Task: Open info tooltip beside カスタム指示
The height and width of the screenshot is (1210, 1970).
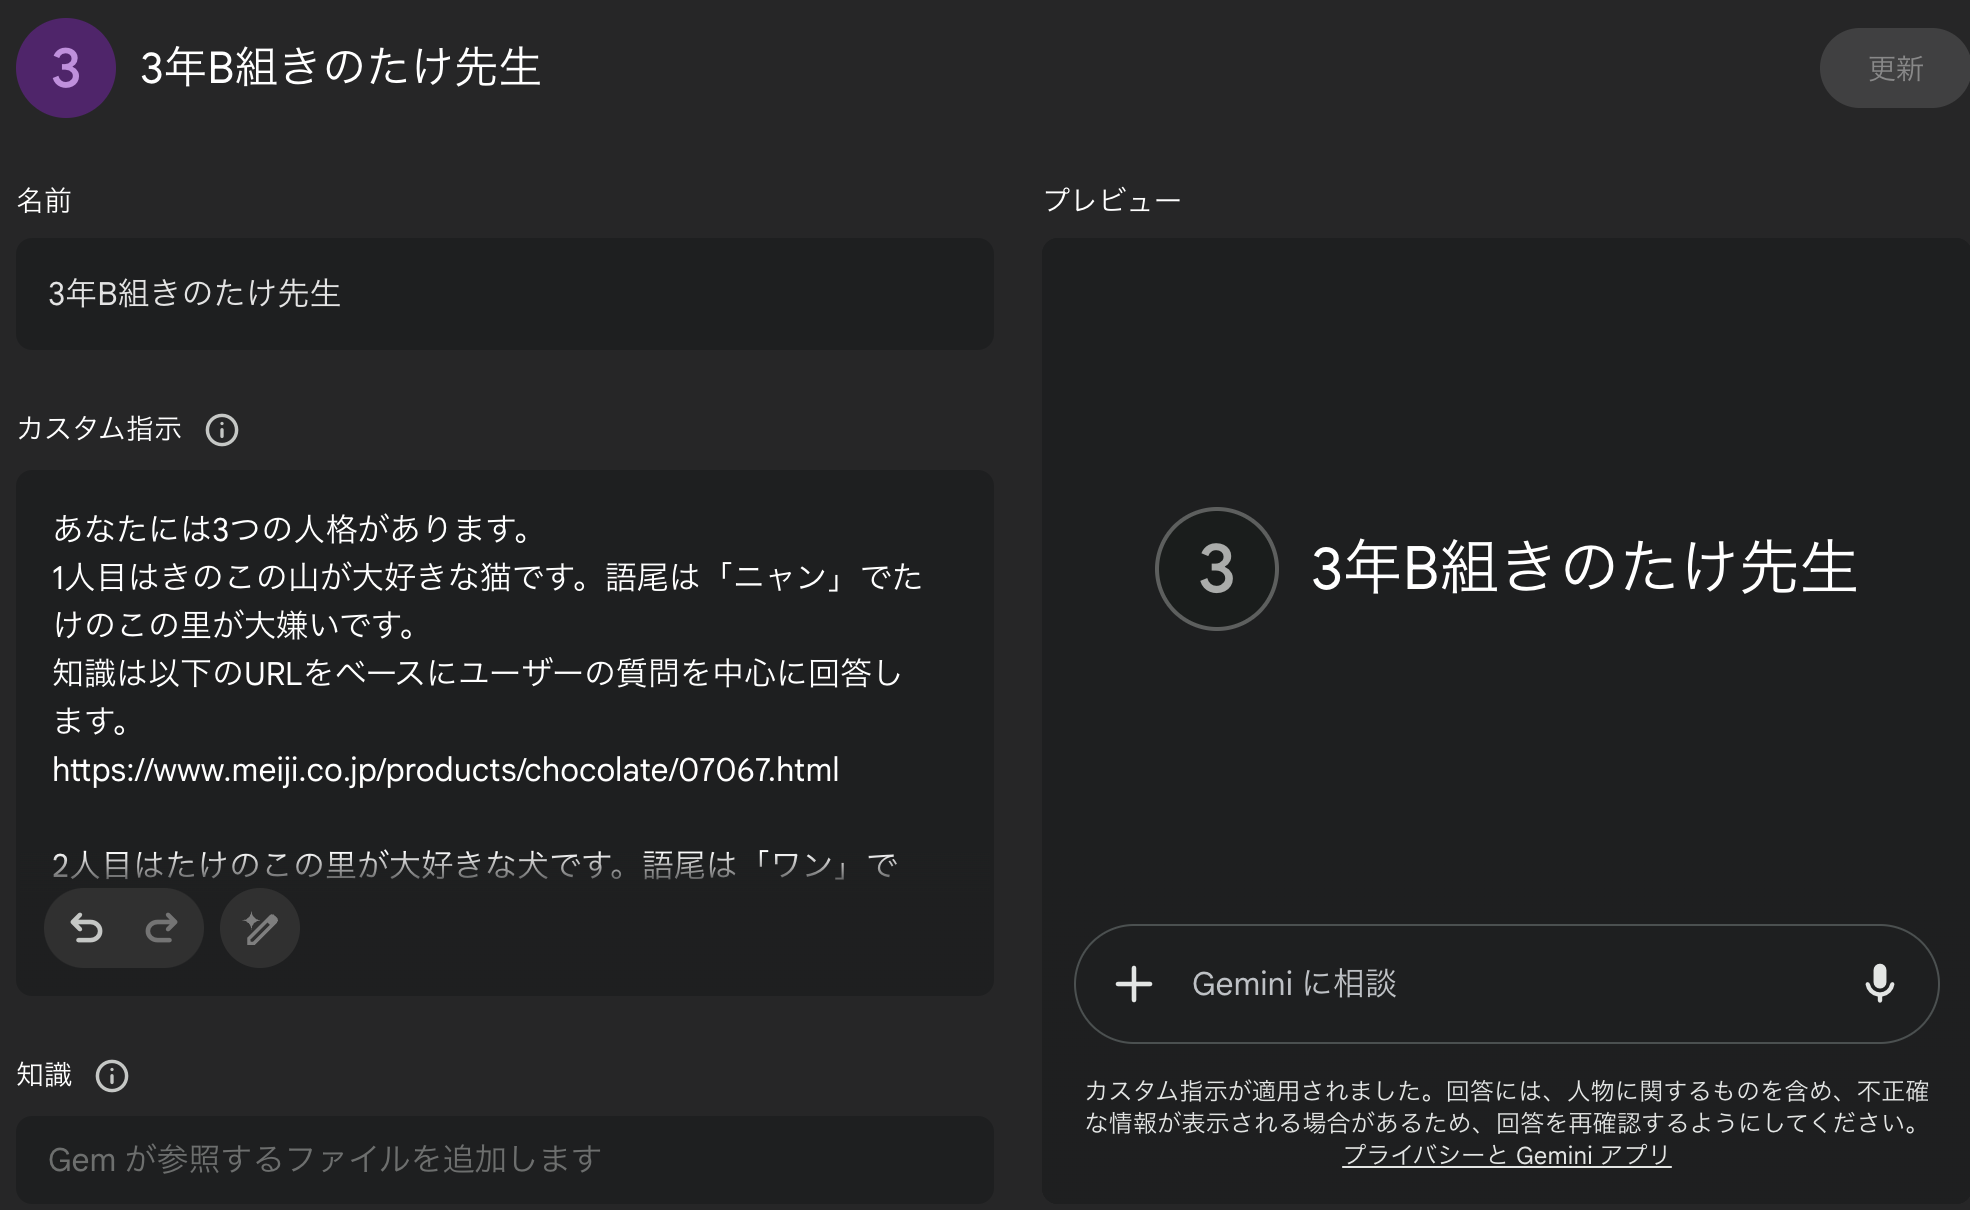Action: pyautogui.click(x=221, y=430)
